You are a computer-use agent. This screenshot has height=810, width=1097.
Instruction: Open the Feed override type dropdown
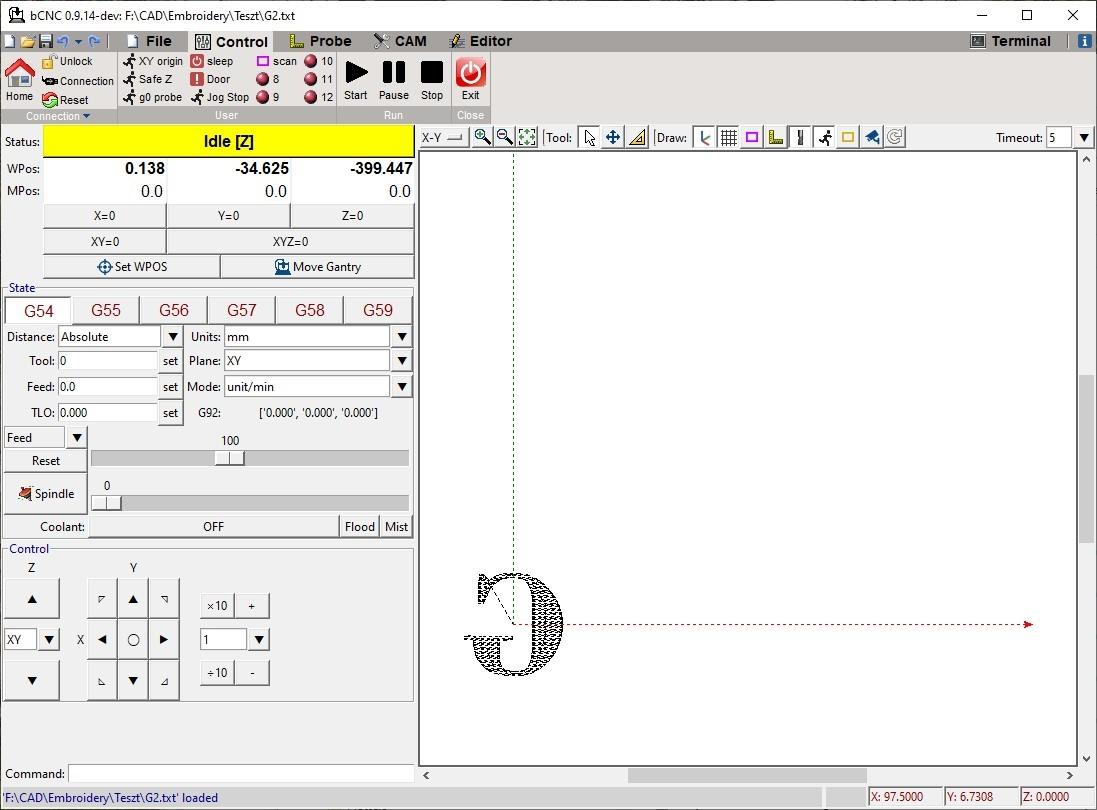76,438
